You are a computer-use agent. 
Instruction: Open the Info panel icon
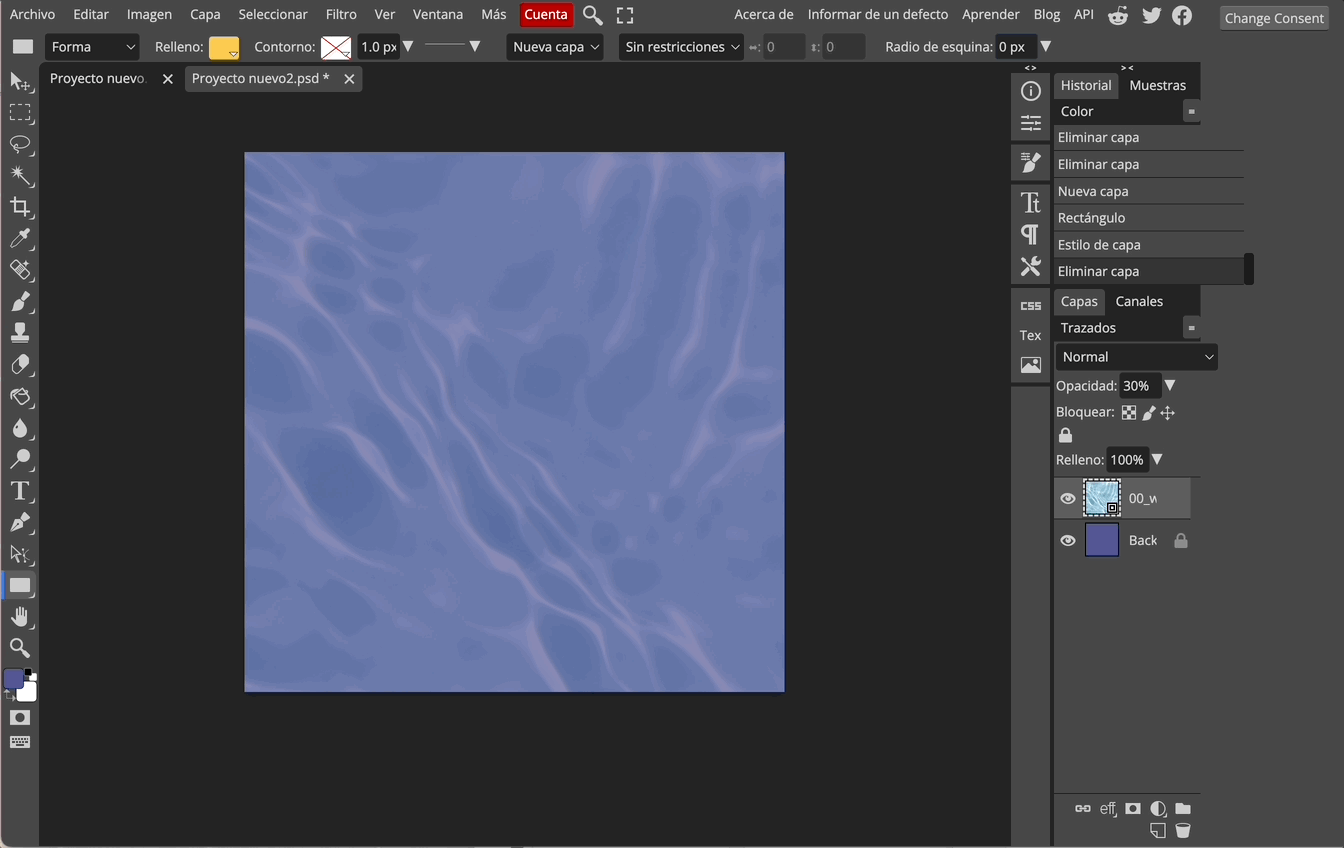[x=1031, y=91]
